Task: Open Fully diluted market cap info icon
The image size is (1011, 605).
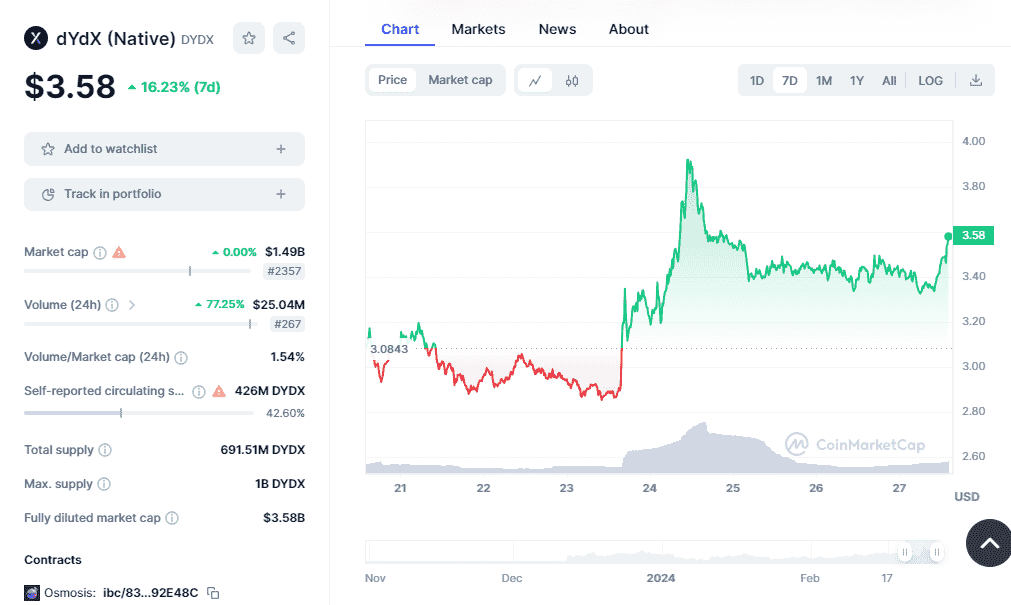Action: coord(172,517)
